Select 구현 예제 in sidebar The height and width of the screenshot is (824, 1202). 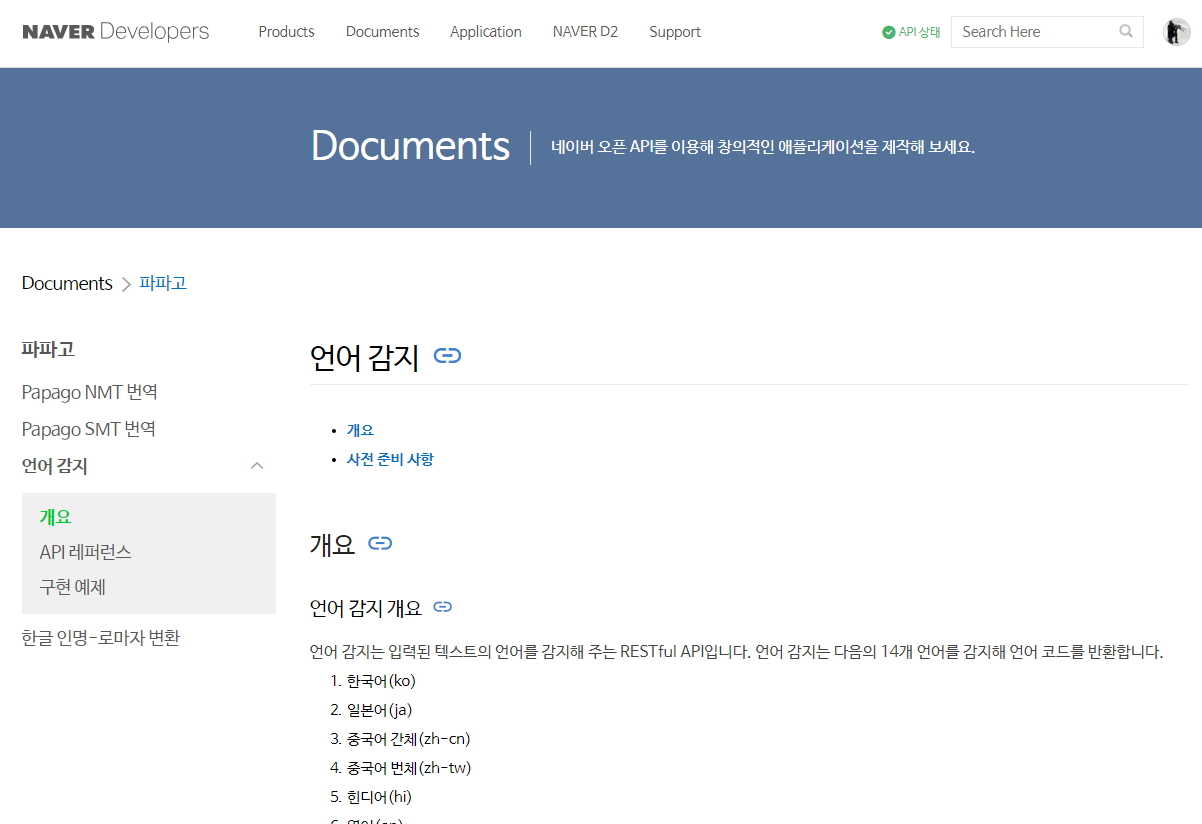73,587
